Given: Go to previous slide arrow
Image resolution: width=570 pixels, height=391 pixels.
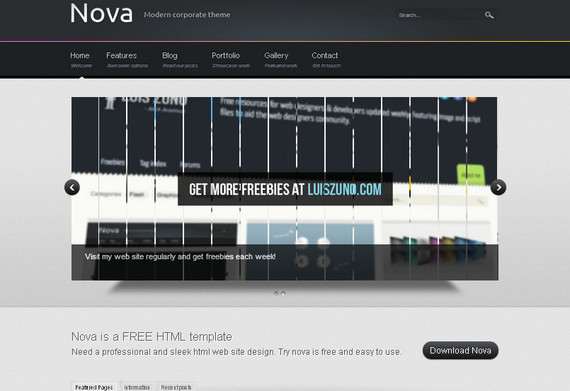Looking at the screenshot, I should coord(72,188).
